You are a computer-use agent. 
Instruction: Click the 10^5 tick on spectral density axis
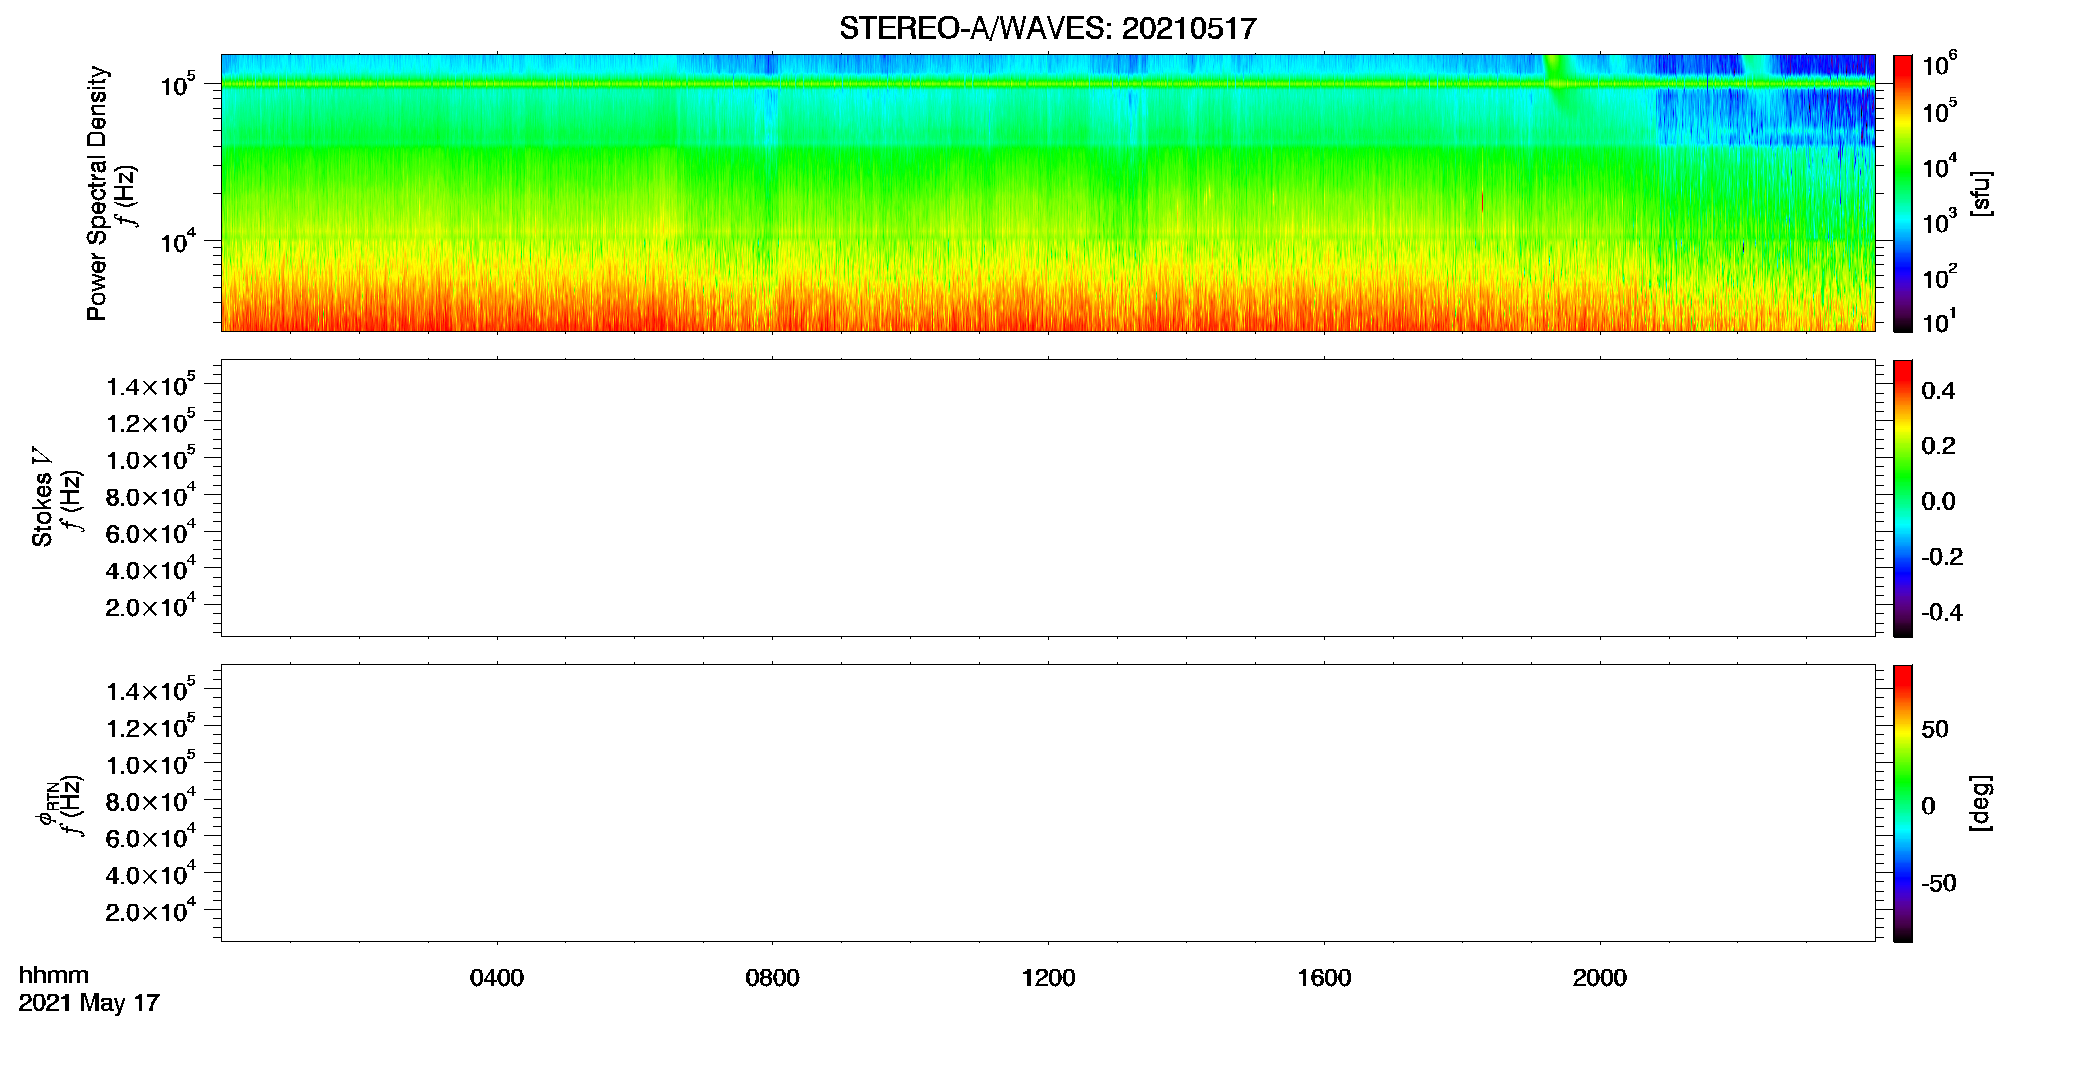178,84
